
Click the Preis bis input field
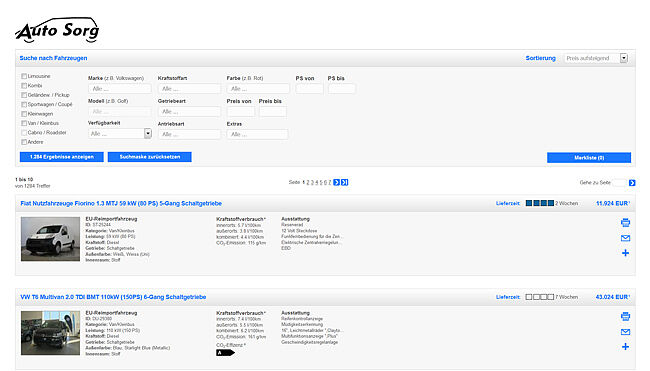coord(273,112)
